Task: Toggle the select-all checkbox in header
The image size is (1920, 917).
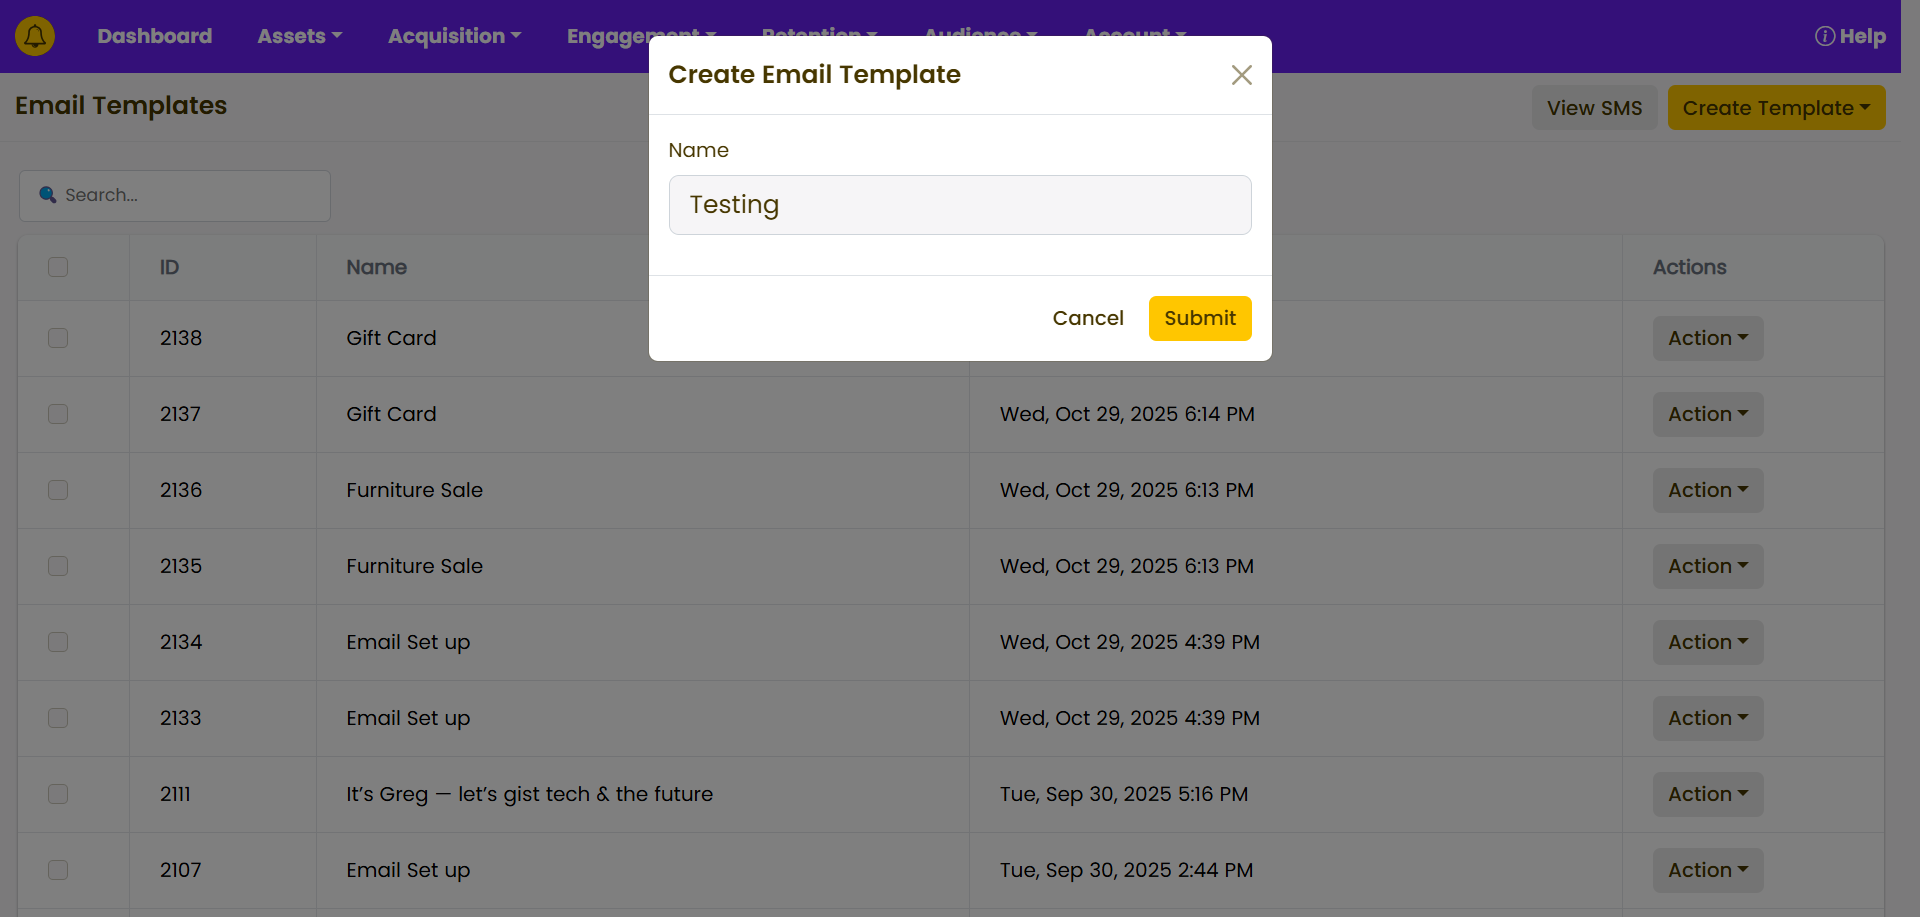Action: pos(58,267)
